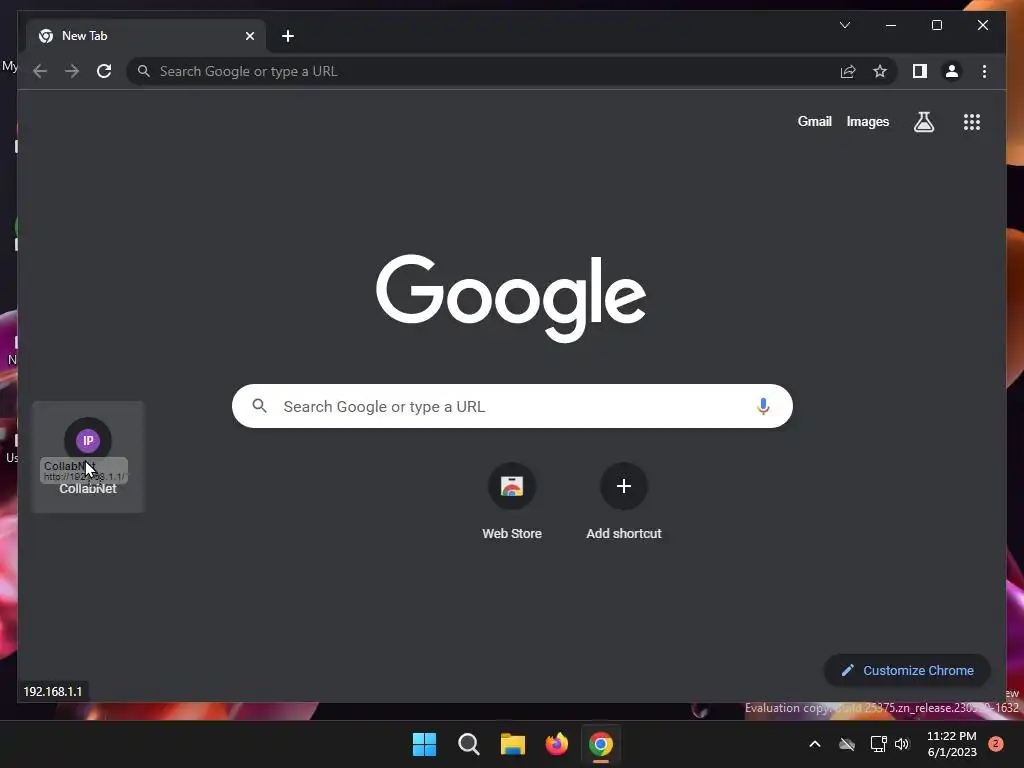Select the New Tab tab
This screenshot has width=1024, height=768.
click(x=146, y=36)
